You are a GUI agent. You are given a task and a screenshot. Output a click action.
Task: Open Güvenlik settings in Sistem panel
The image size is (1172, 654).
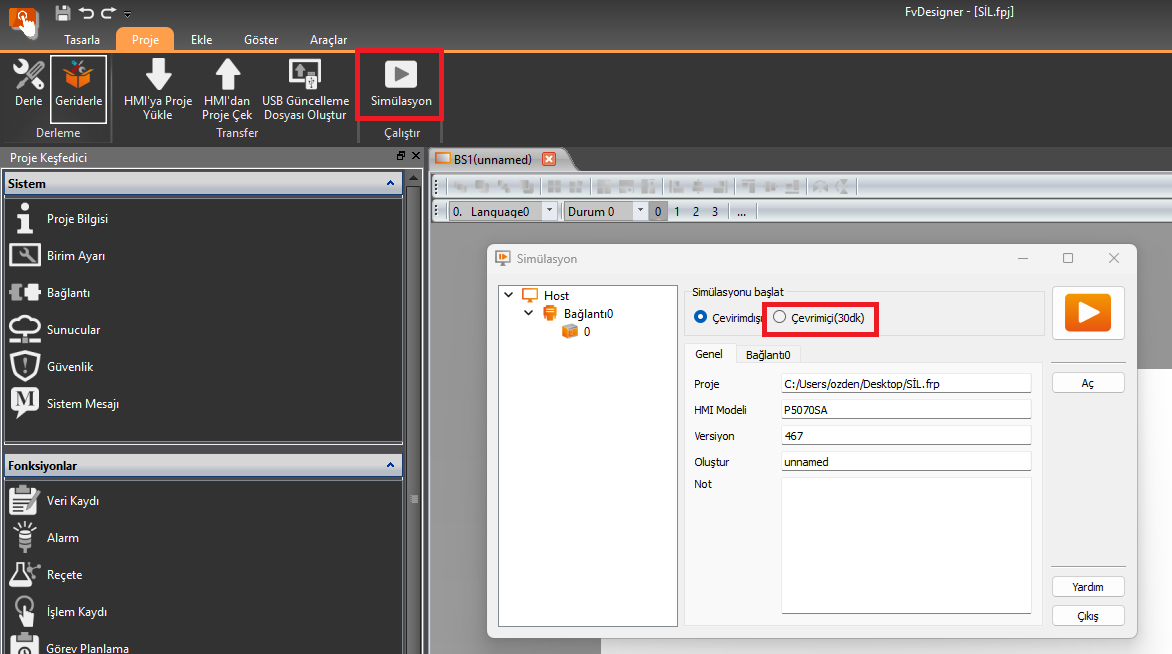tap(69, 367)
